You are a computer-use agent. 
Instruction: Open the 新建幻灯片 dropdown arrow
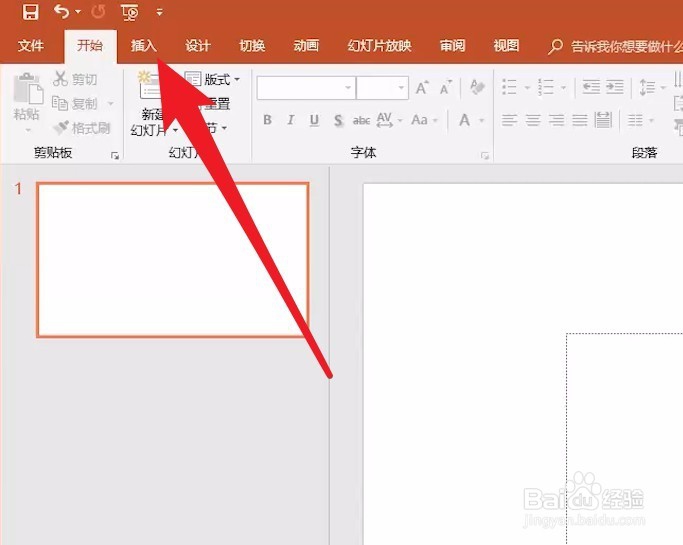(x=175, y=130)
